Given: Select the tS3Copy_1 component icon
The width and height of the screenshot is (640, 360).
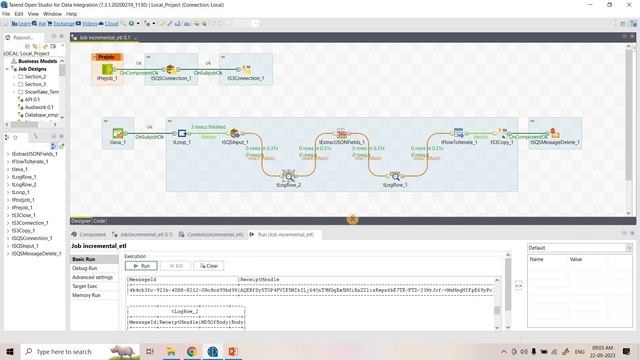Looking at the screenshot, I should click(x=502, y=133).
